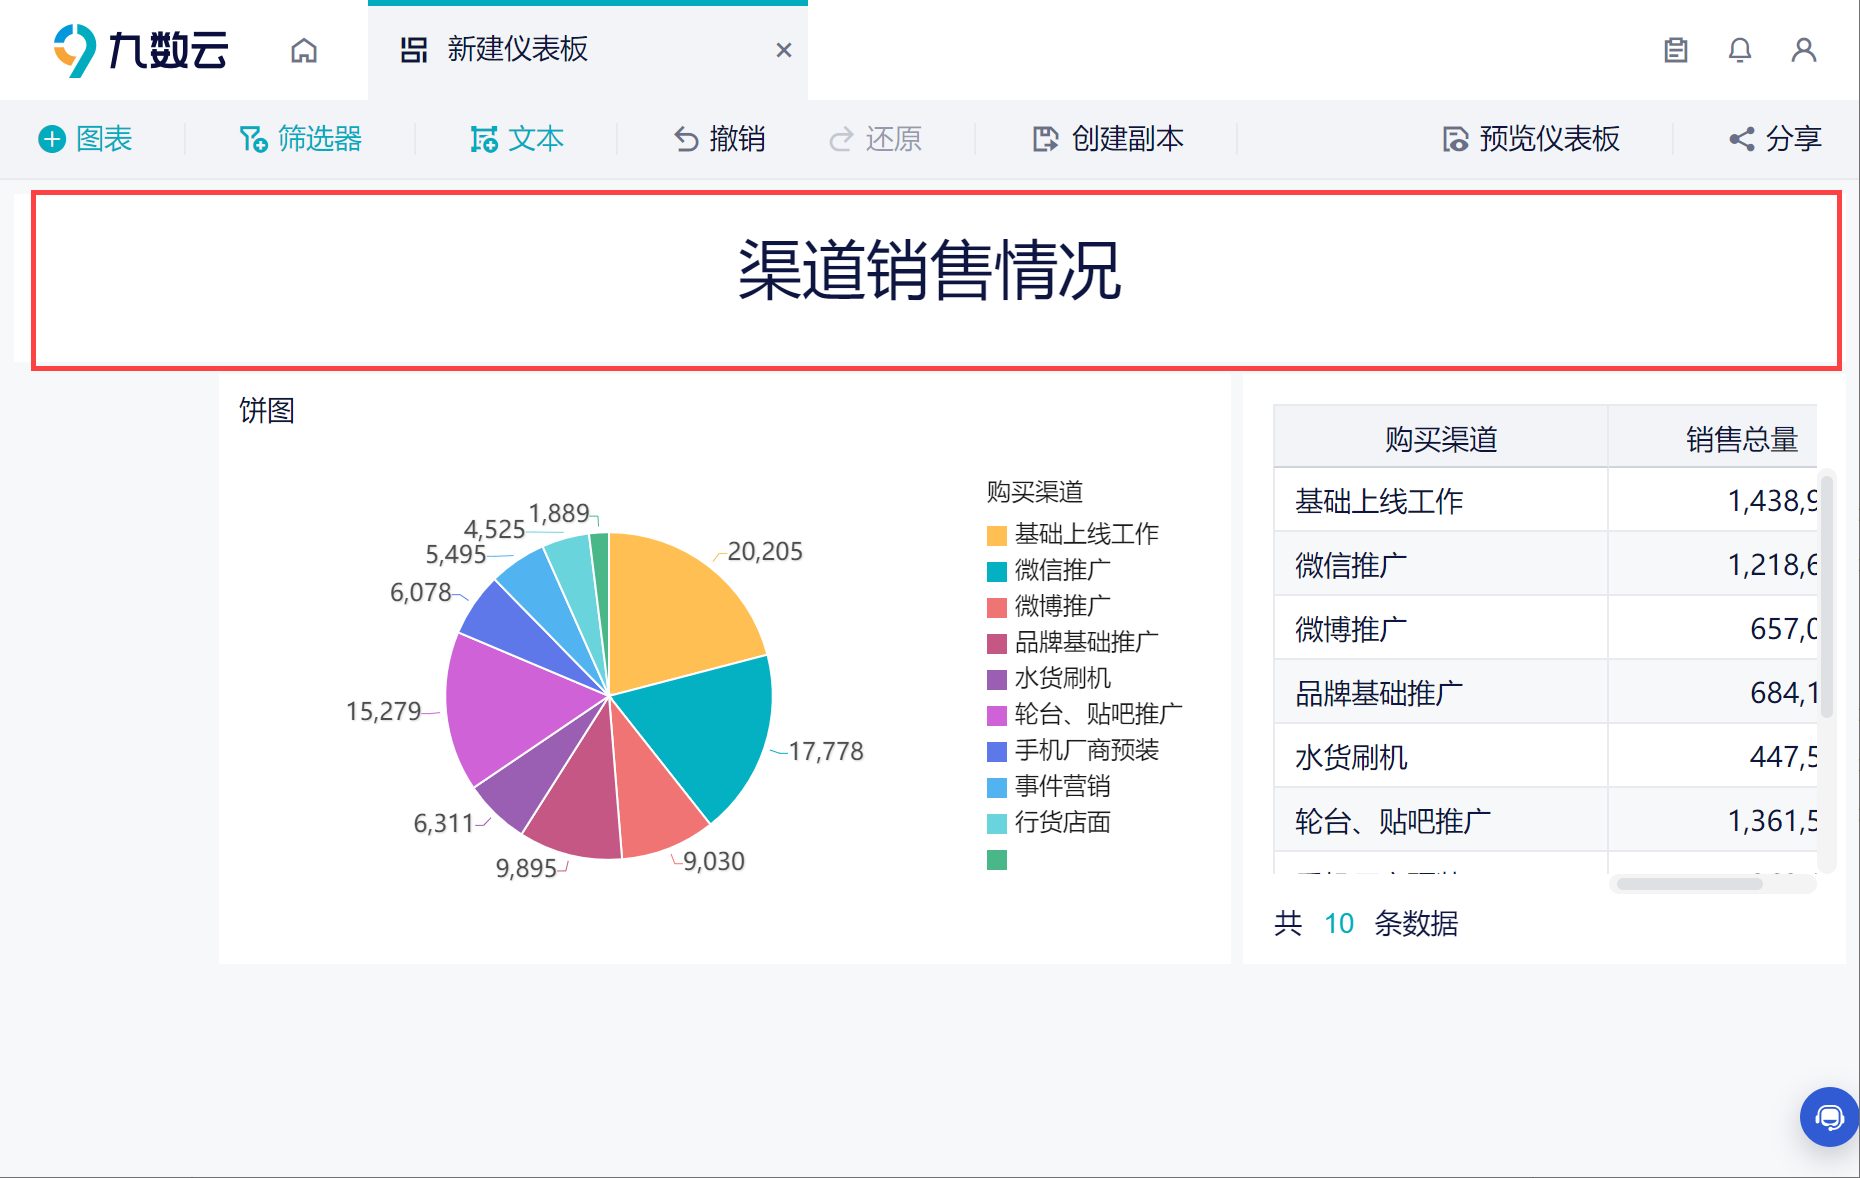The width and height of the screenshot is (1860, 1178).
Task: Open the customer support chat bubble
Action: [1830, 1117]
